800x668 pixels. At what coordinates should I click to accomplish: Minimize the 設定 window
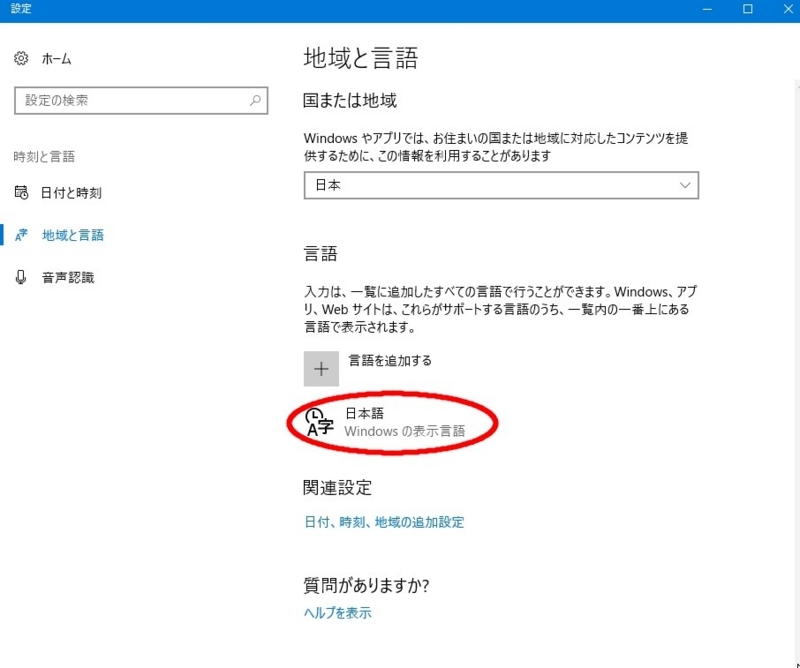707,9
